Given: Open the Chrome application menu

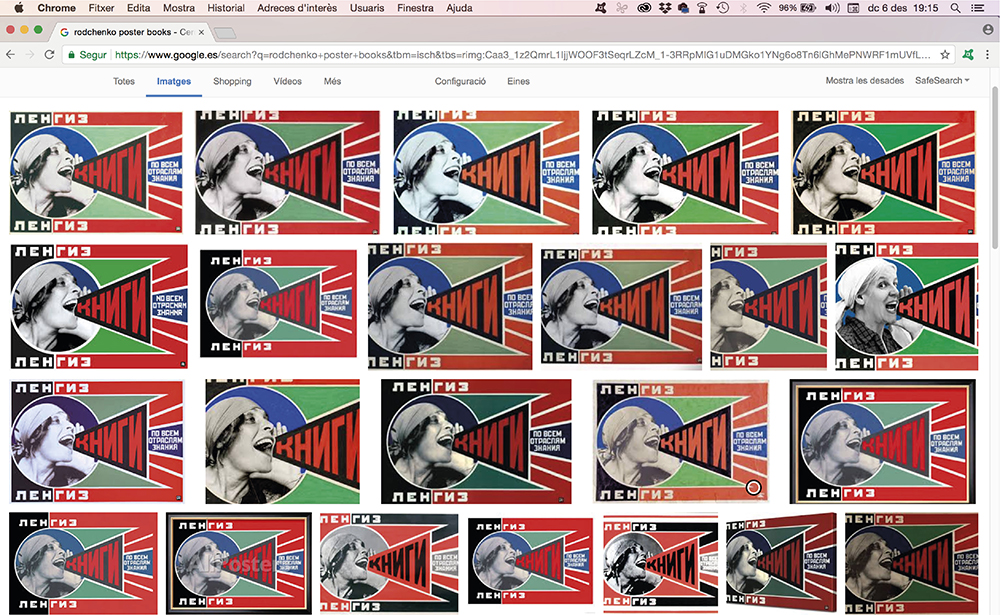Looking at the screenshot, I should pos(56,8).
